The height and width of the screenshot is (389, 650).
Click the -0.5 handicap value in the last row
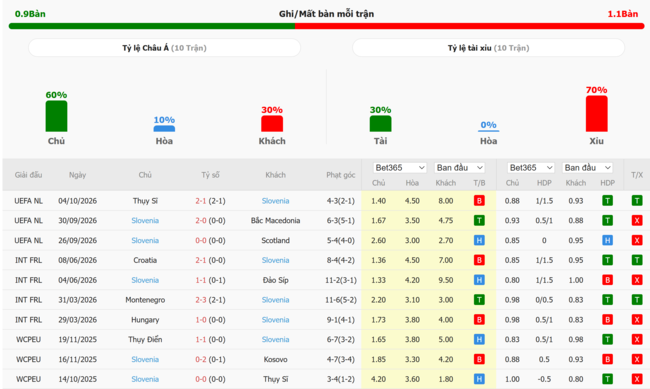click(544, 379)
